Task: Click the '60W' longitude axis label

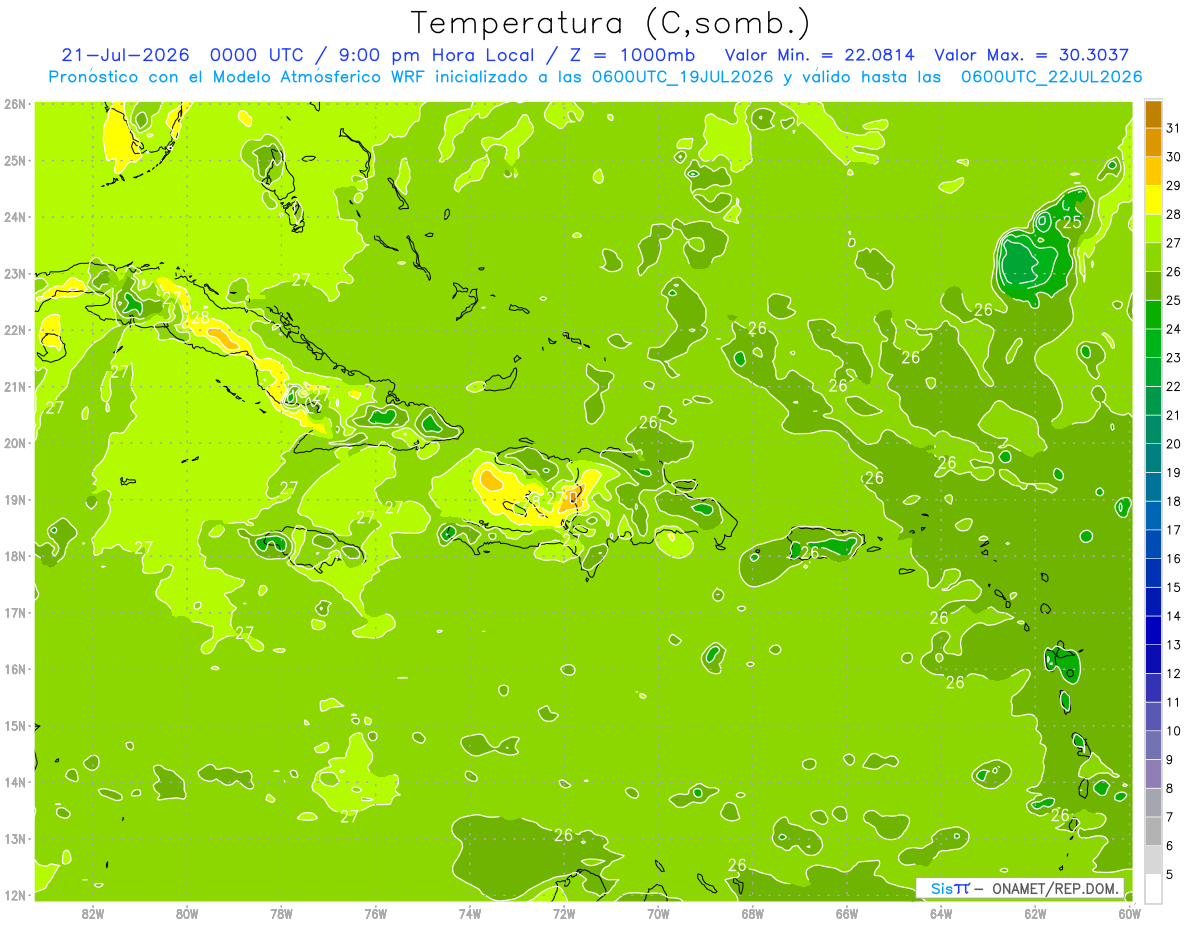Action: click(x=1129, y=914)
